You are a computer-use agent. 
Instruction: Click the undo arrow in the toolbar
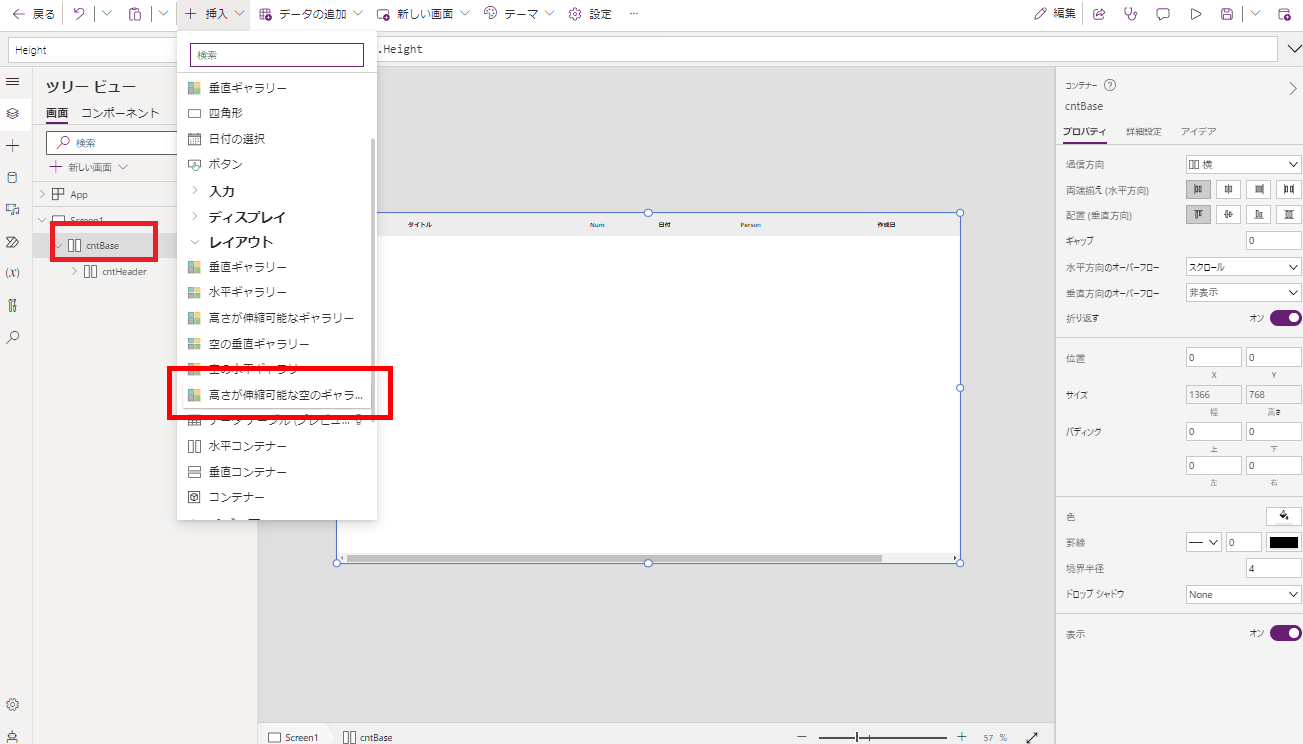click(79, 14)
